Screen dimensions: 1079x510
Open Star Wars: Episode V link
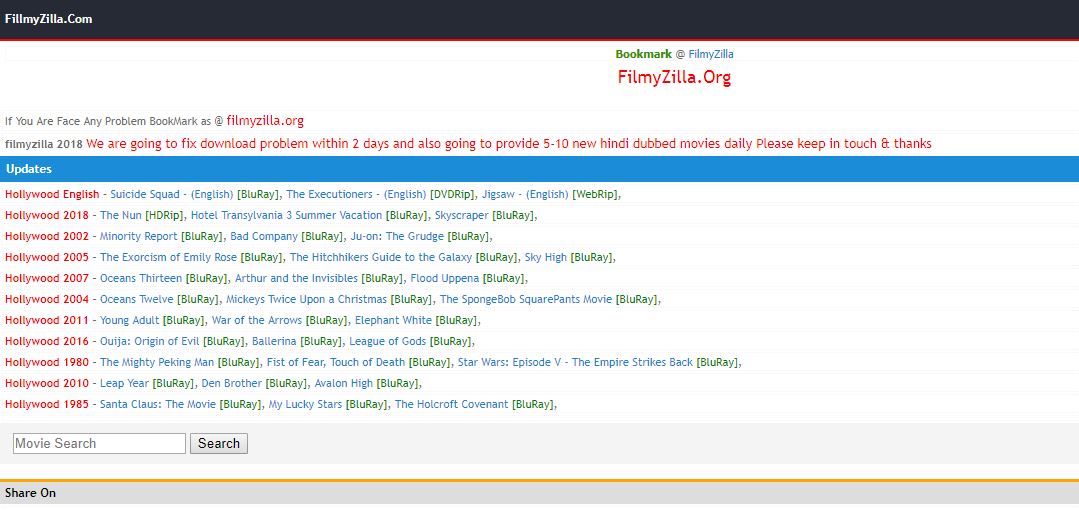tap(575, 363)
